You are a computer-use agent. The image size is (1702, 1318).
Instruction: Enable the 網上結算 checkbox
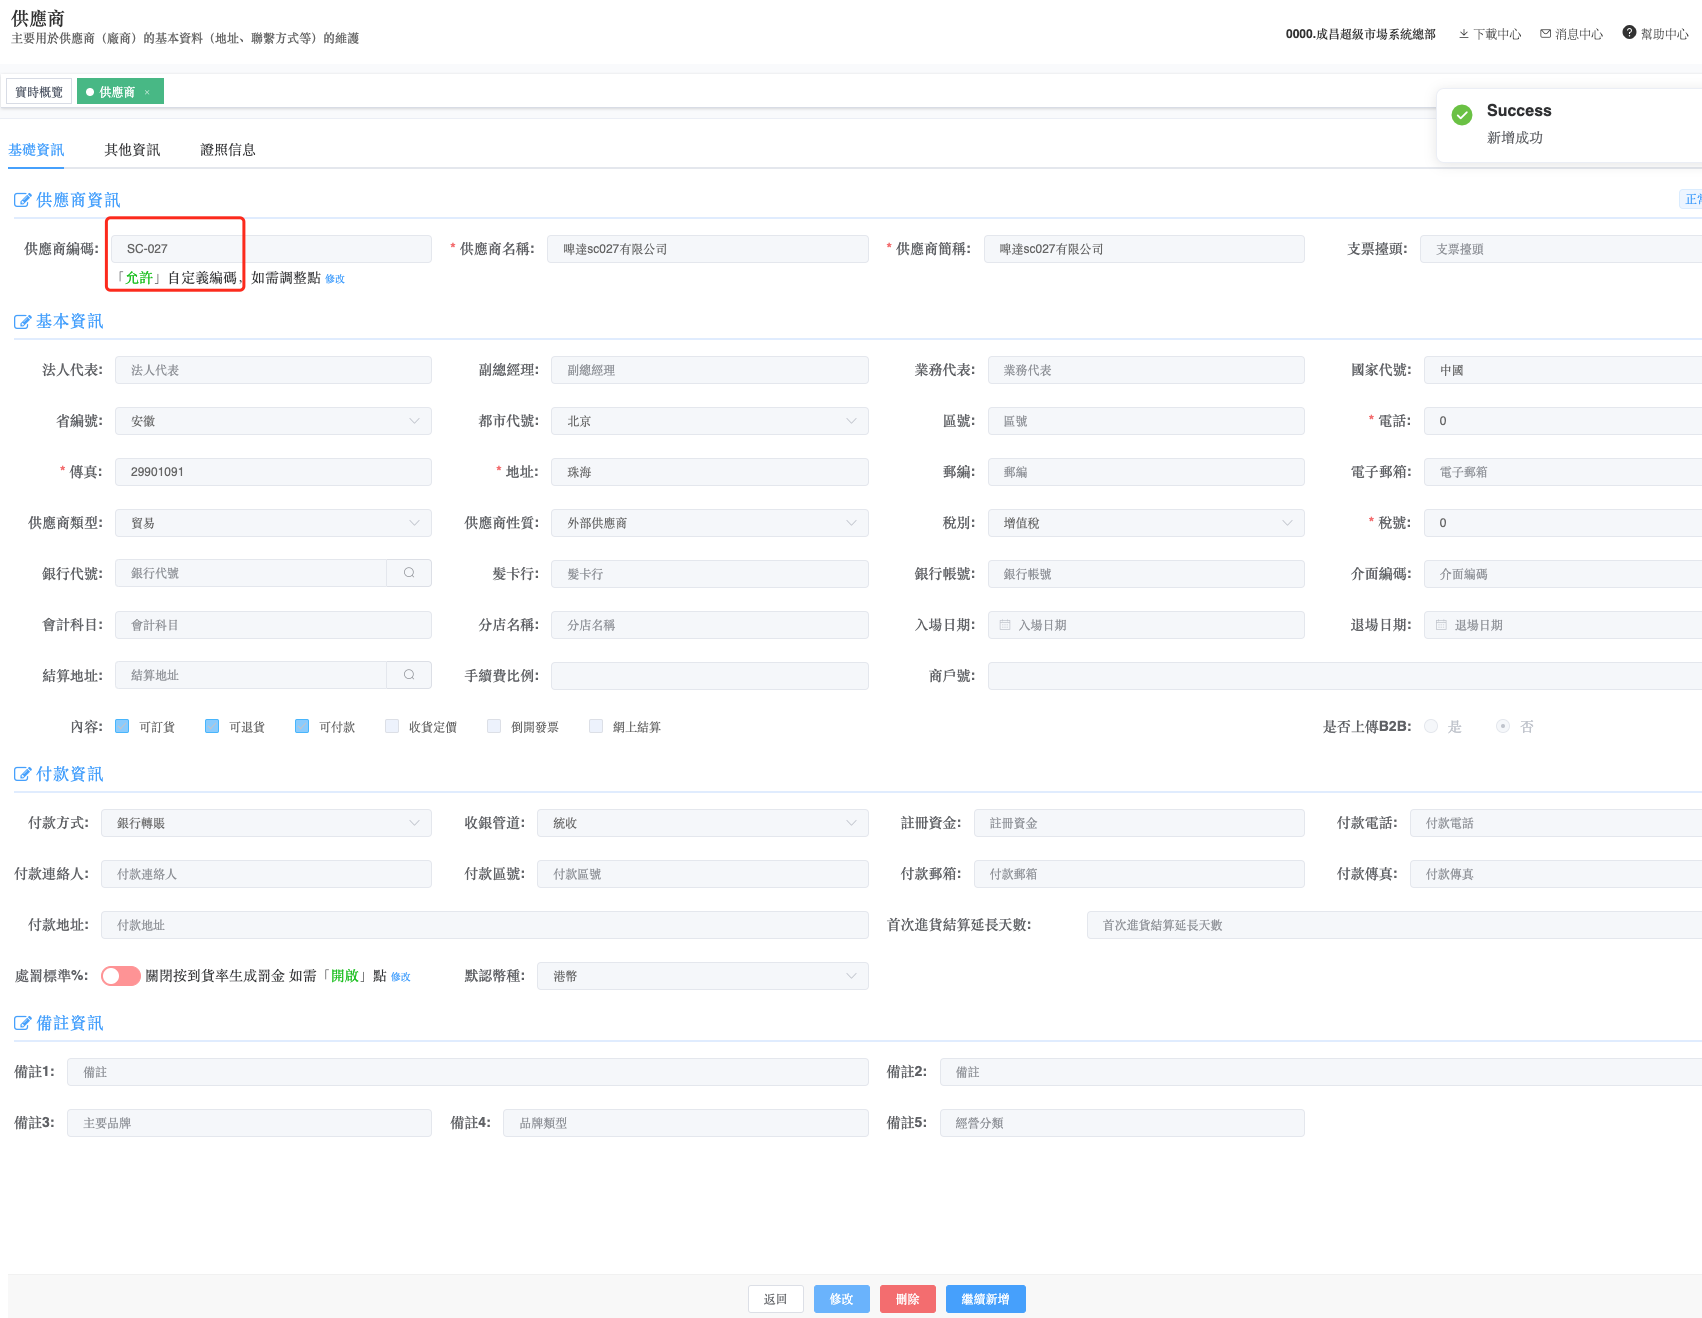tap(596, 727)
